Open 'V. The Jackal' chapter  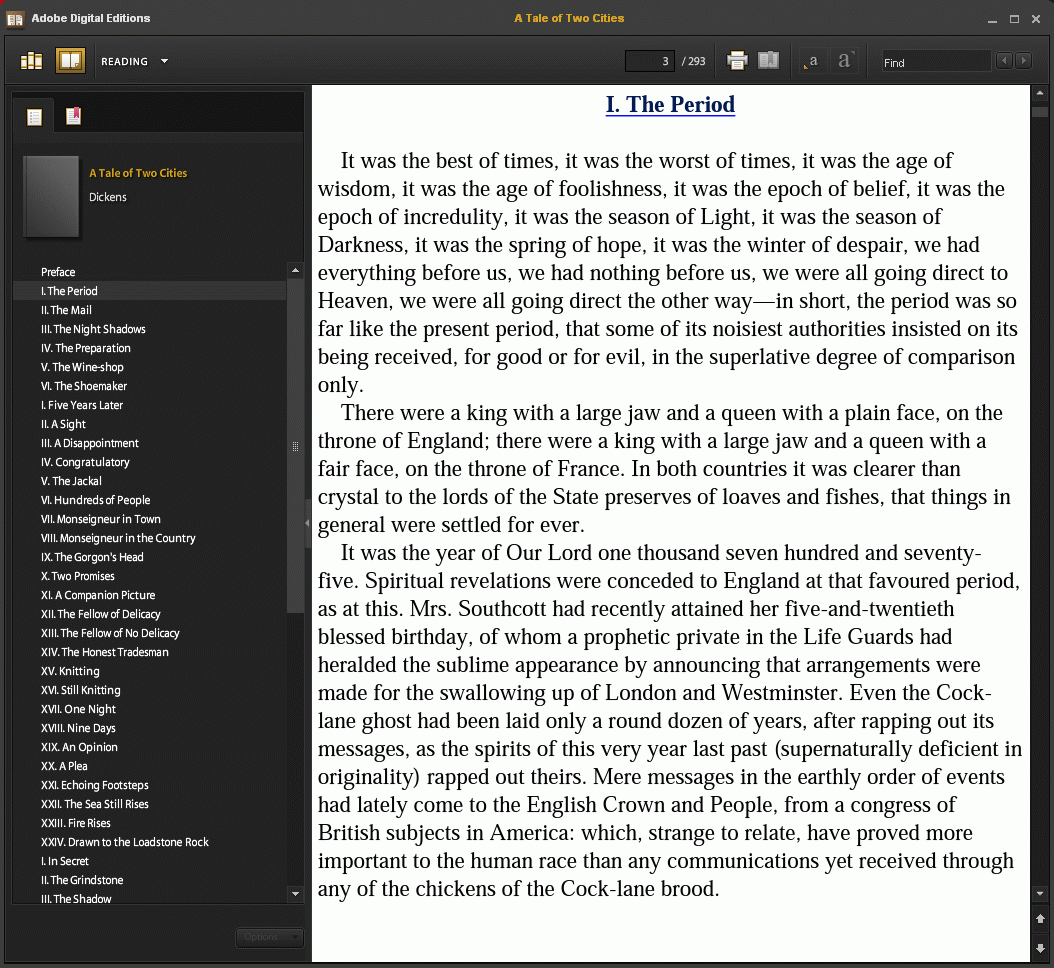point(71,481)
